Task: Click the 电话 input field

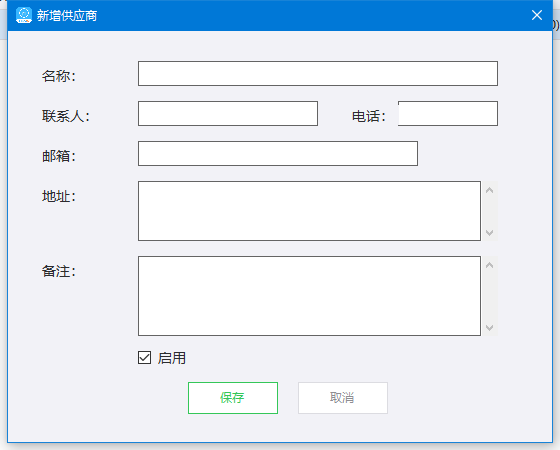Action: point(448,114)
